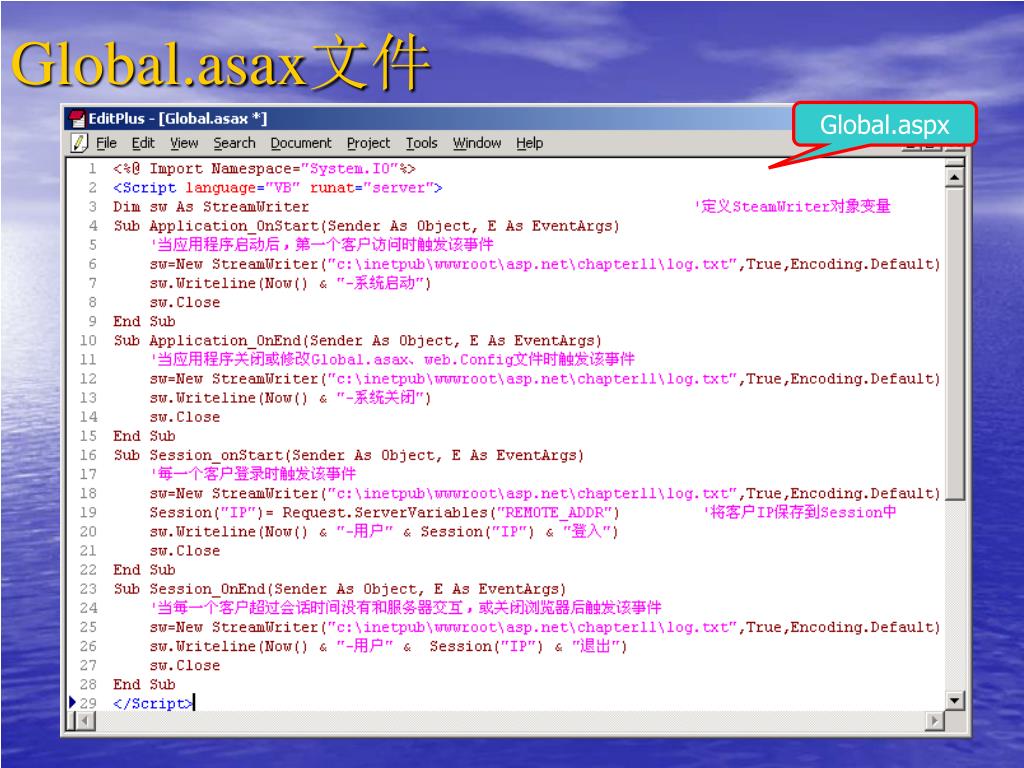1024x768 pixels.
Task: Open the Project menu
Action: coord(368,143)
